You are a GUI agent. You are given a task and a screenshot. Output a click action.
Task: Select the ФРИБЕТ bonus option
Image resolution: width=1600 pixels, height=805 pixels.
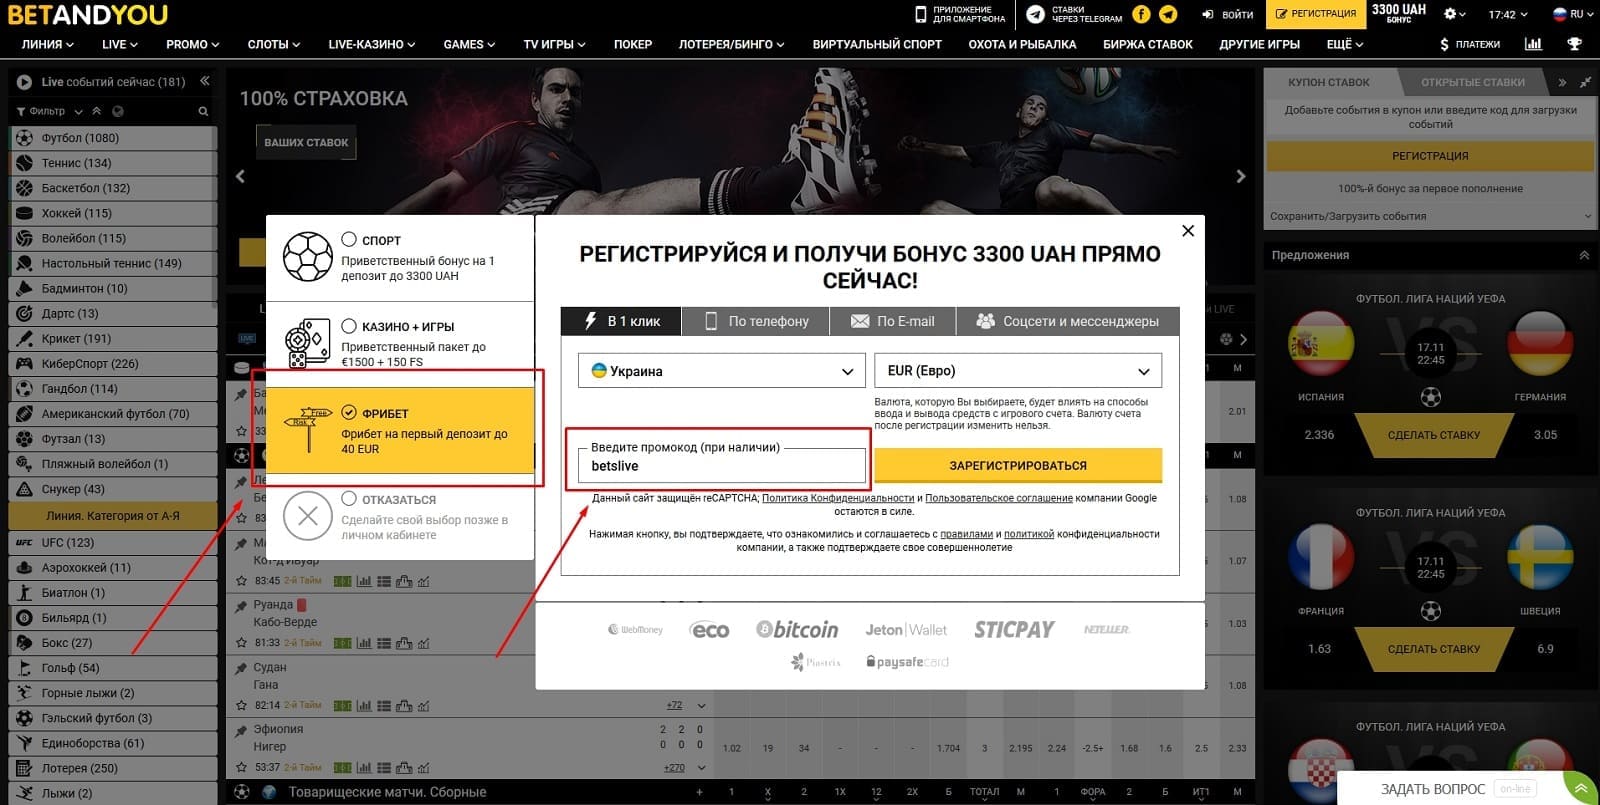click(349, 412)
